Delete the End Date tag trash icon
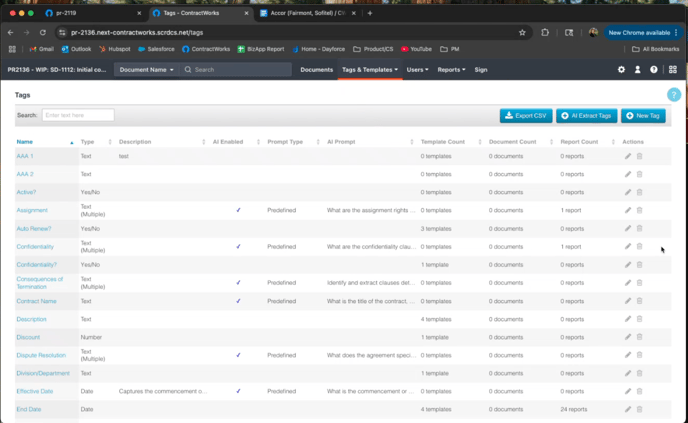 pos(640,409)
